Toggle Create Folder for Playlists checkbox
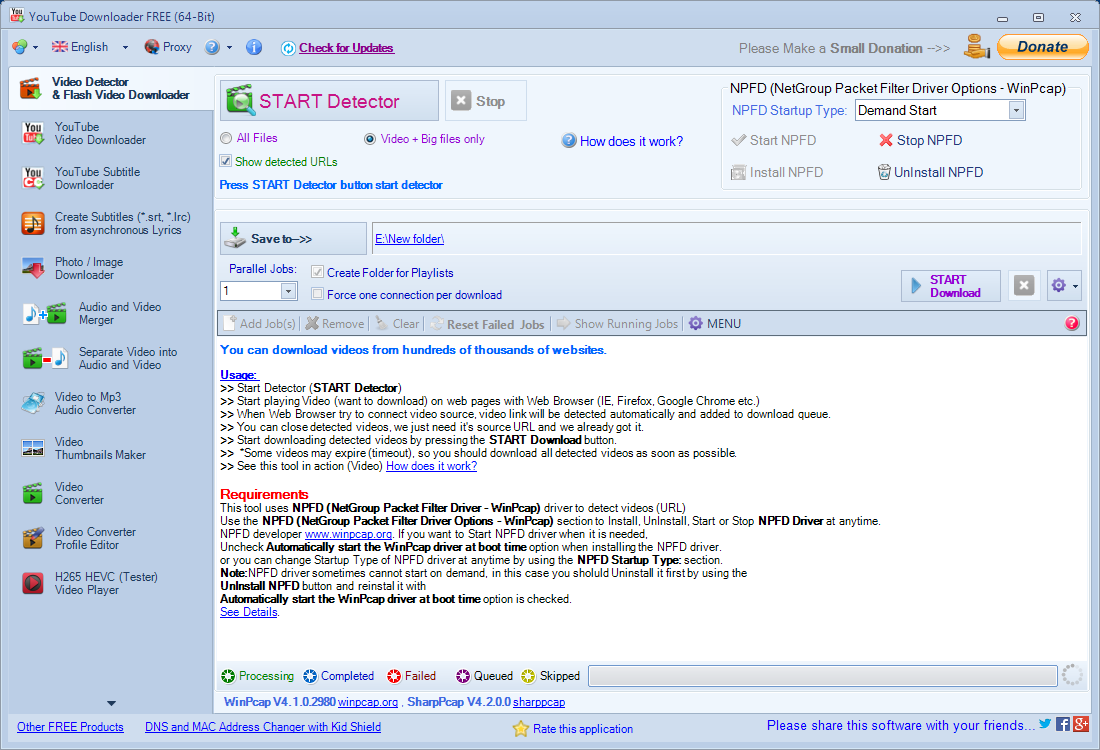The image size is (1100, 750). pyautogui.click(x=317, y=272)
